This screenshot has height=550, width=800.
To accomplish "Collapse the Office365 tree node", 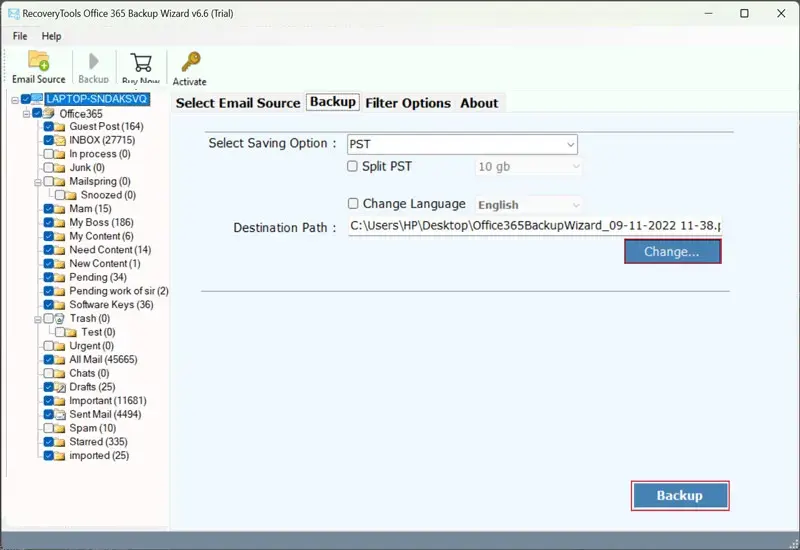I will [27, 114].
